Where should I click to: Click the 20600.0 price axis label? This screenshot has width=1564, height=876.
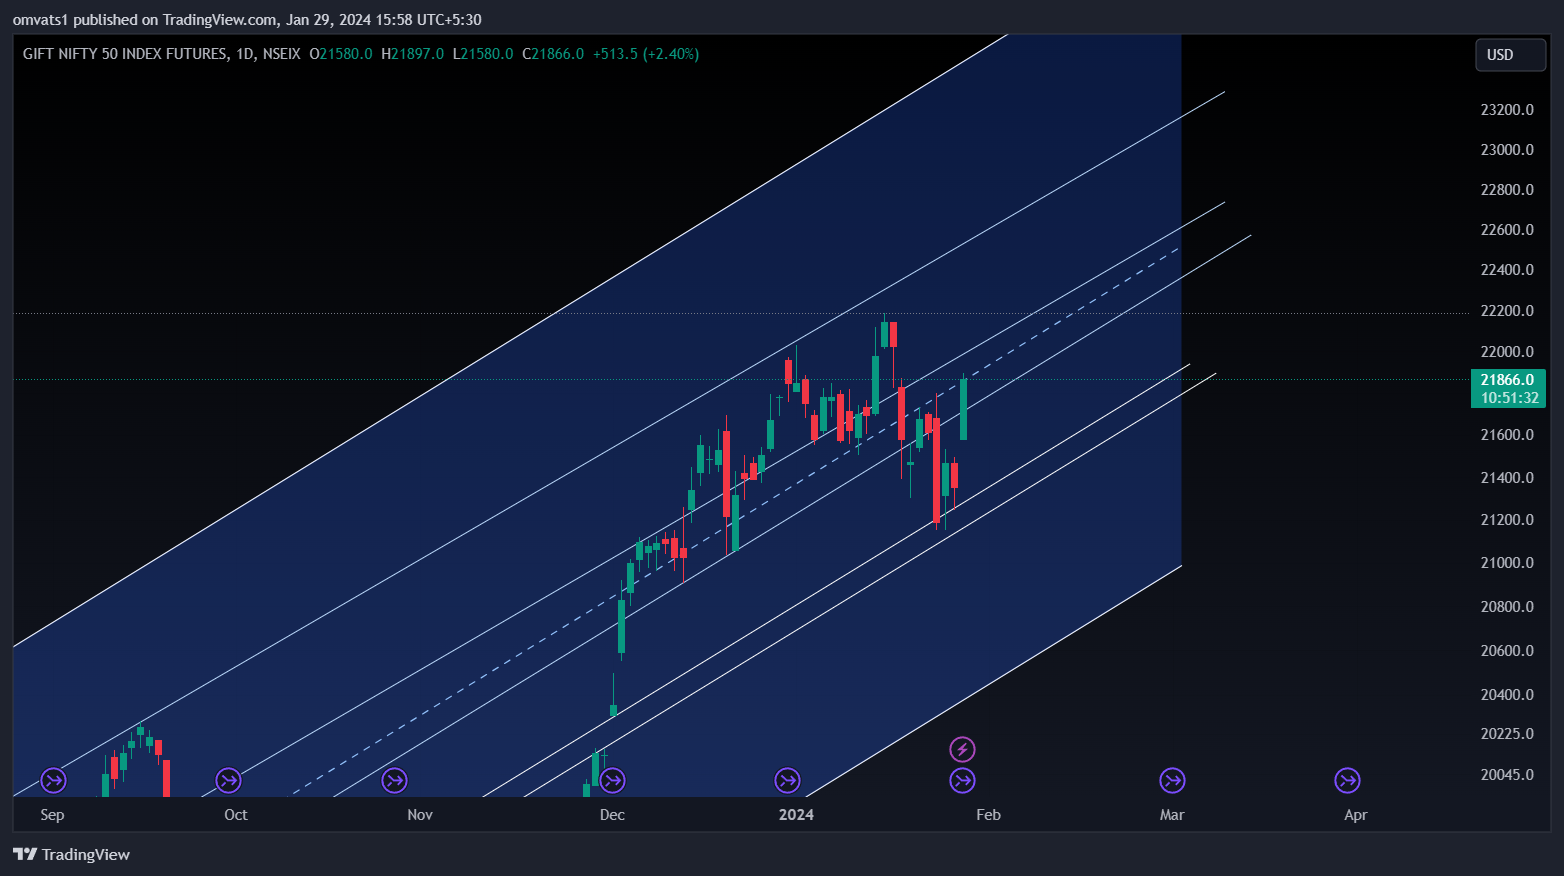tap(1507, 651)
